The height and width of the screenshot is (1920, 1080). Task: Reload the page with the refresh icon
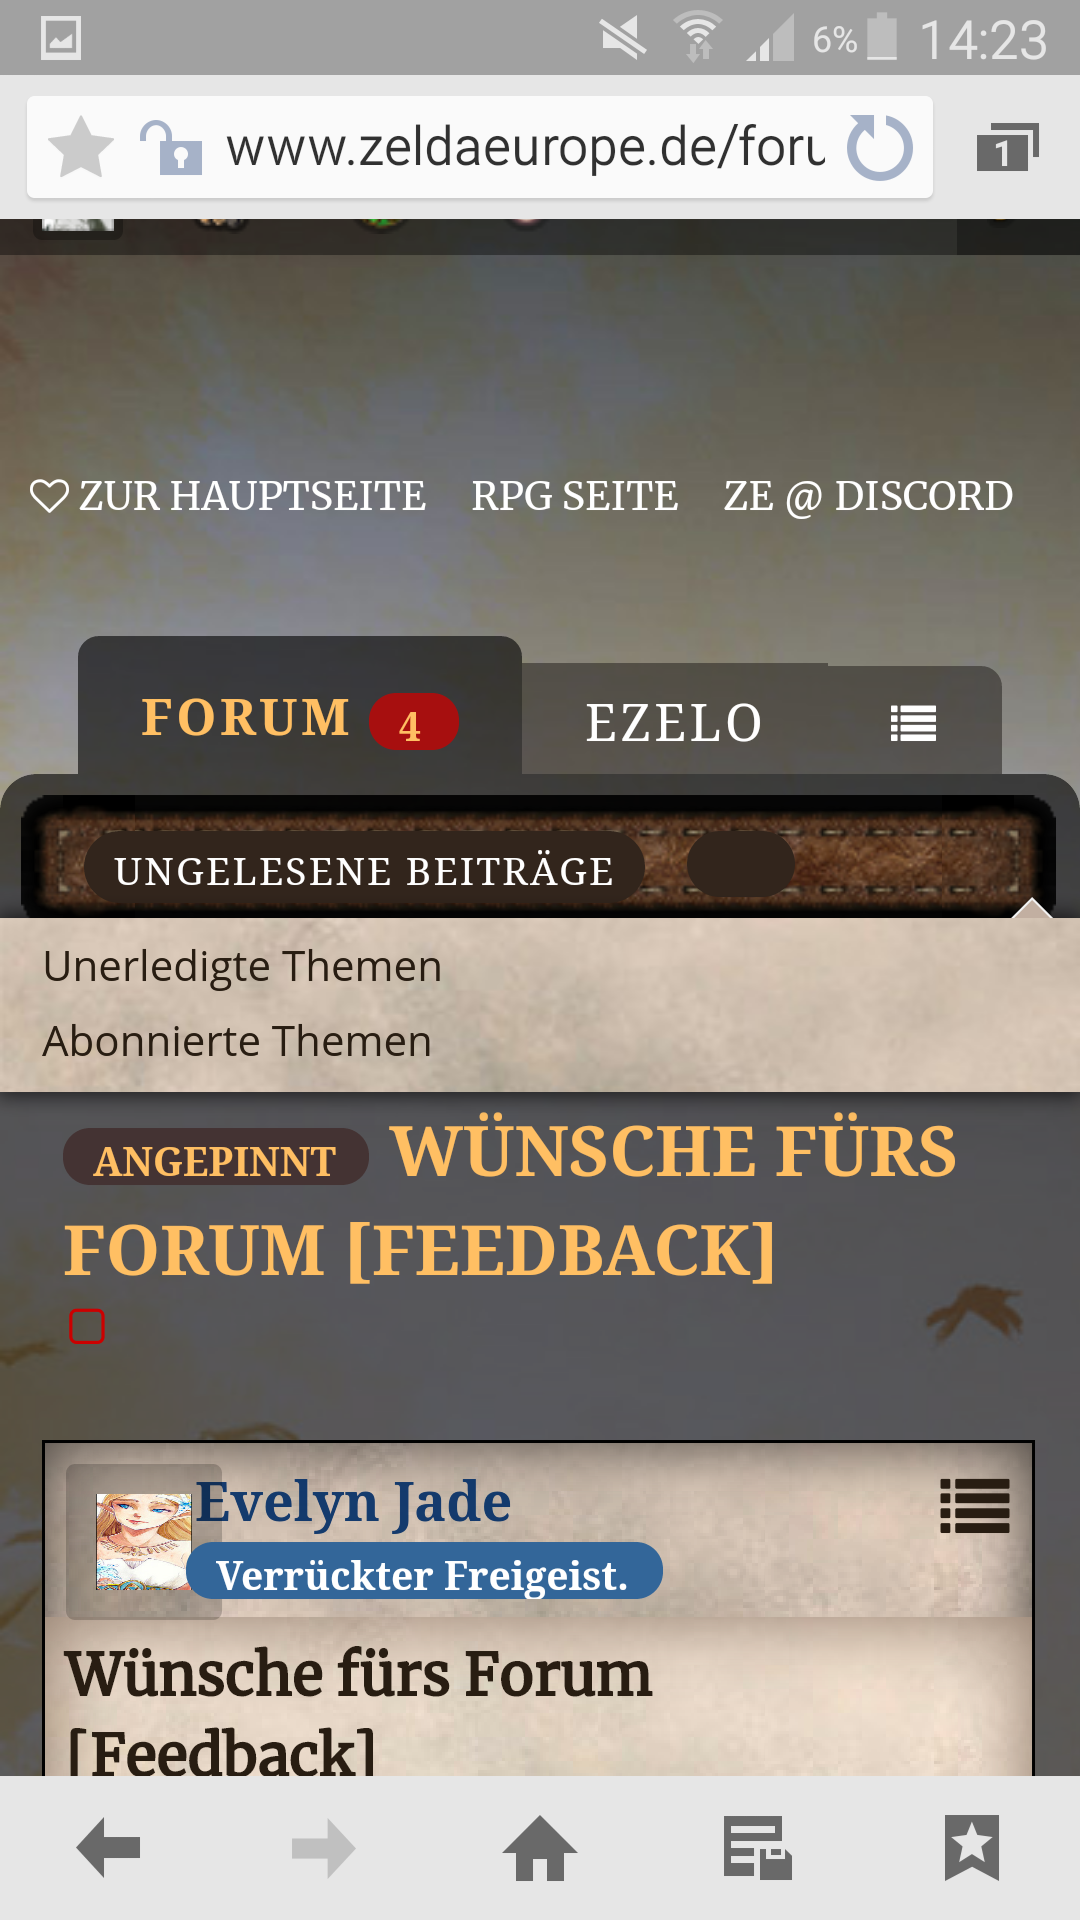[880, 147]
